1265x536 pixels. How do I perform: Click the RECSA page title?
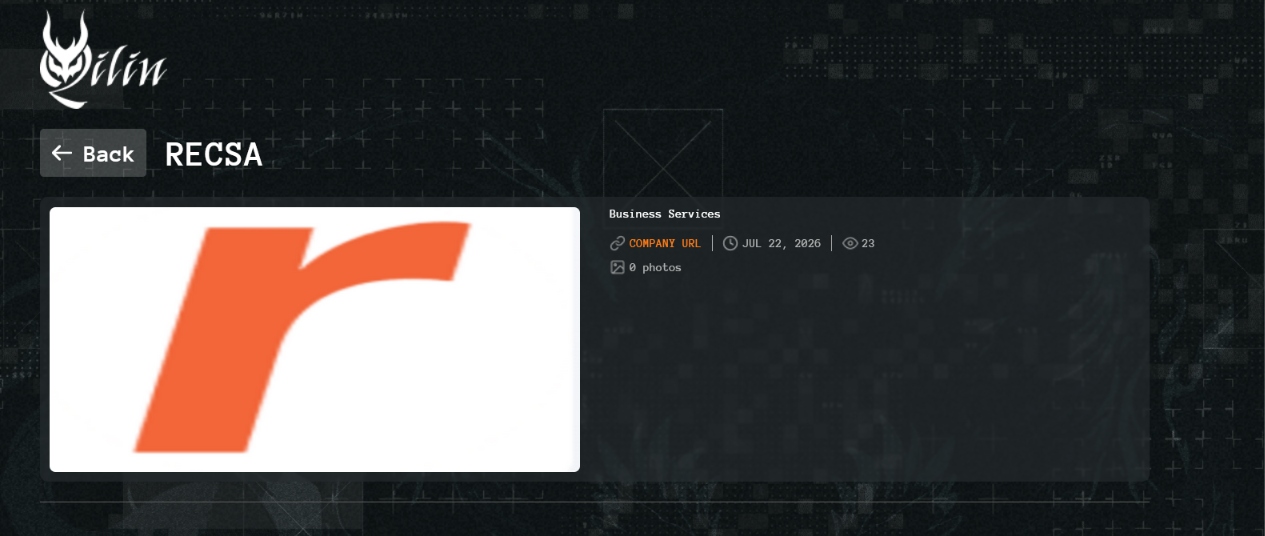pos(214,154)
